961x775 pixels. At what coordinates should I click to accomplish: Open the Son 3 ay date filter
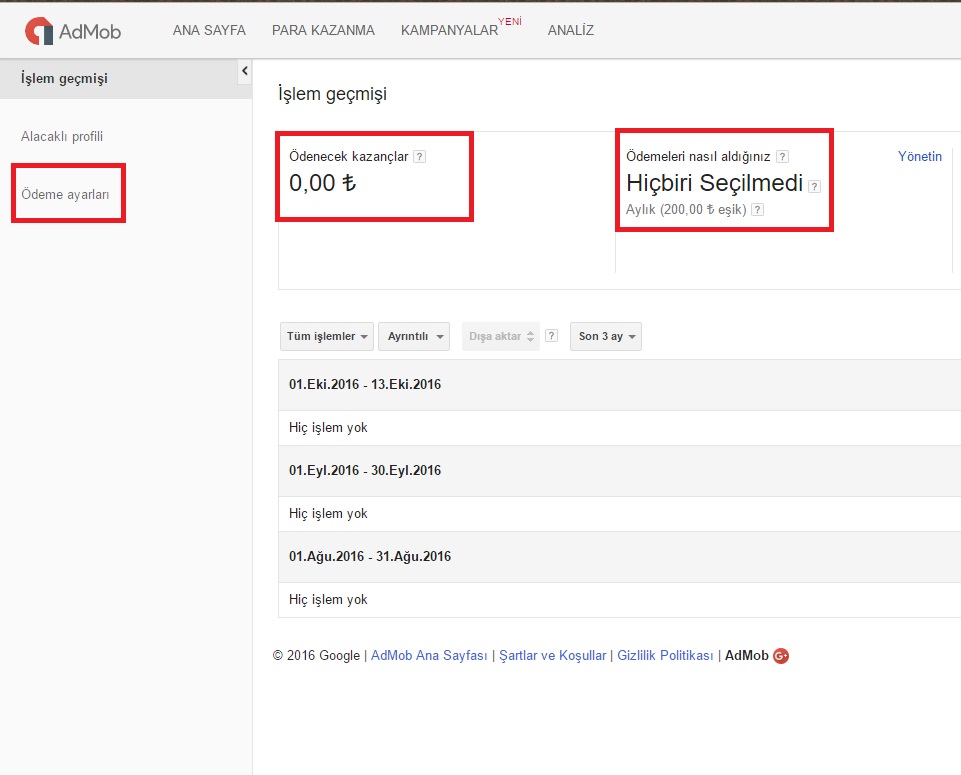tap(605, 336)
